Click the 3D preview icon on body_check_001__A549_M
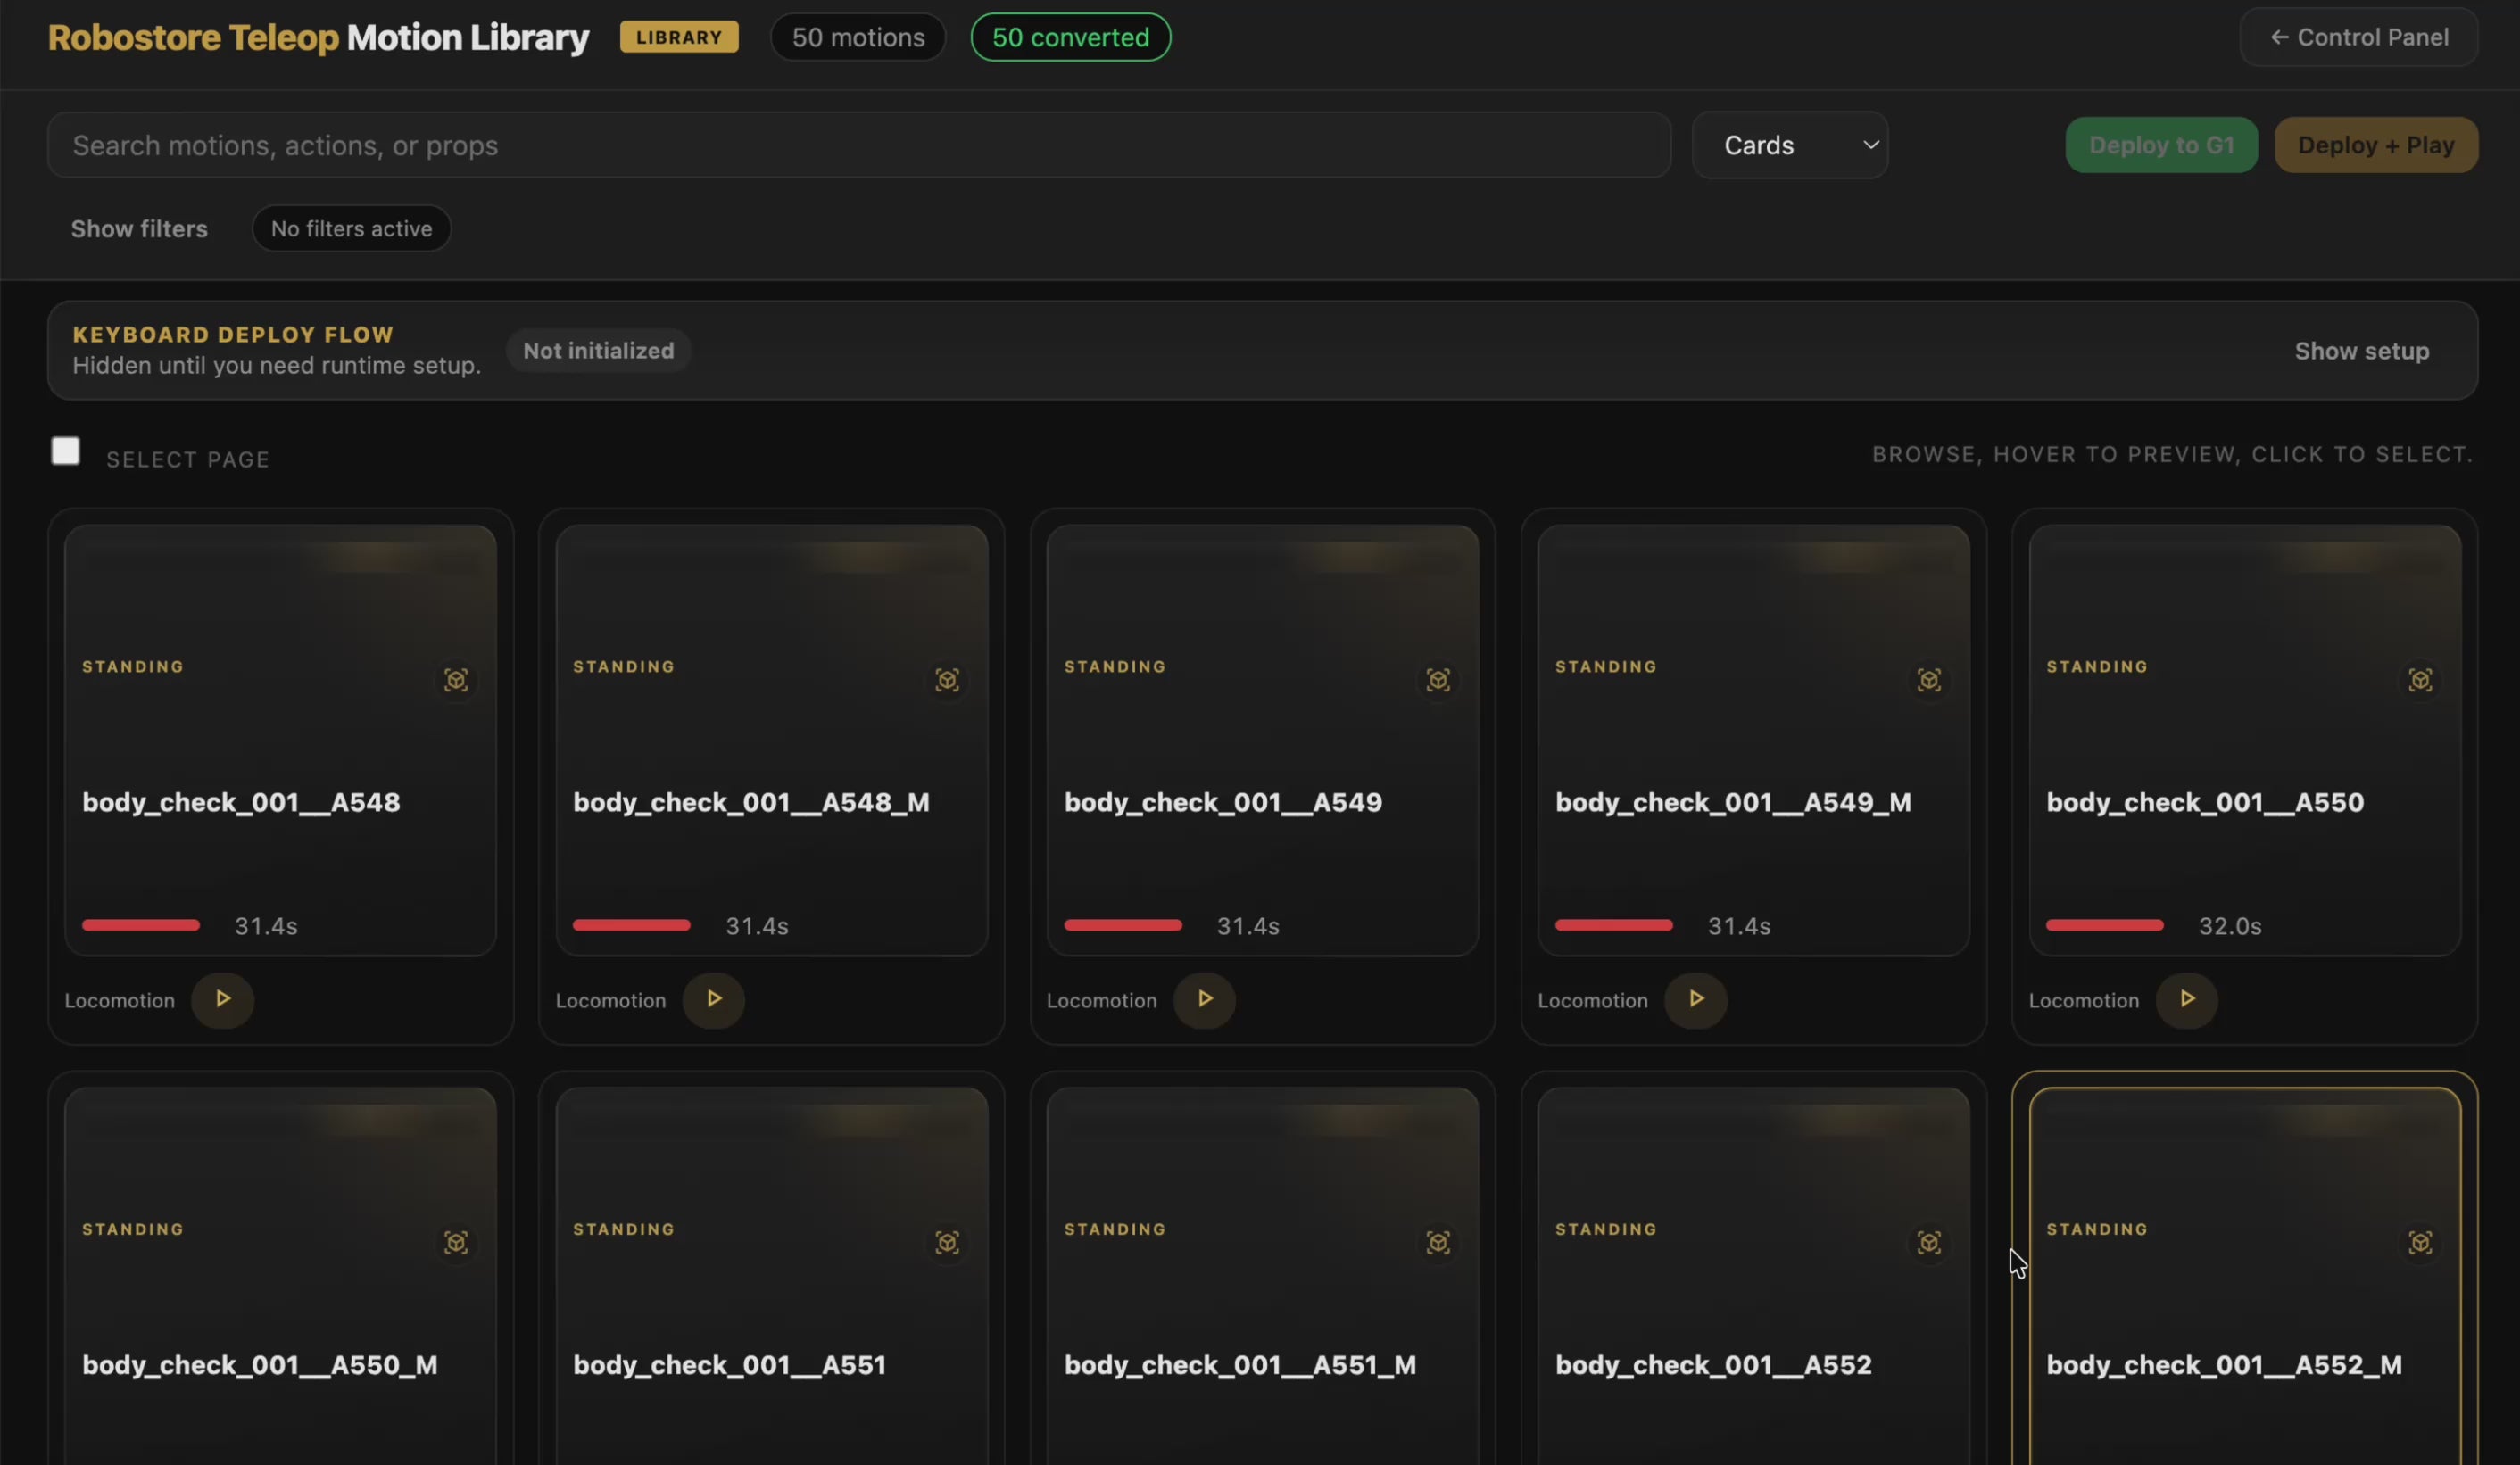The image size is (2520, 1465). point(1929,680)
